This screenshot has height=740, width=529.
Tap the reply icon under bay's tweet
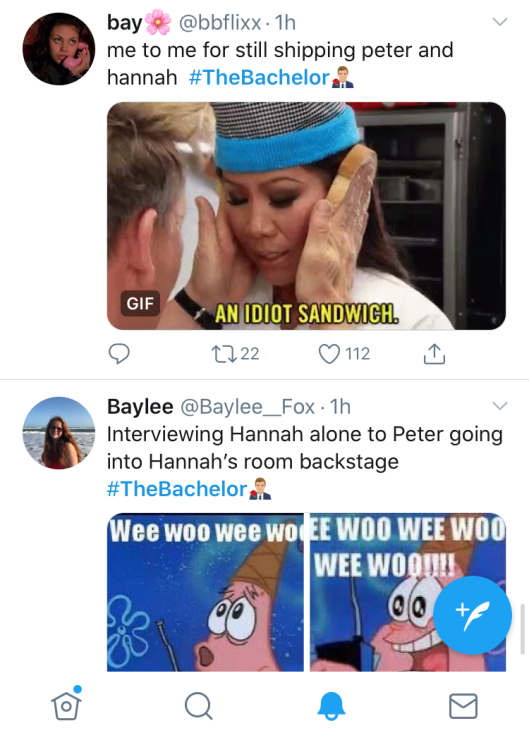(x=119, y=353)
